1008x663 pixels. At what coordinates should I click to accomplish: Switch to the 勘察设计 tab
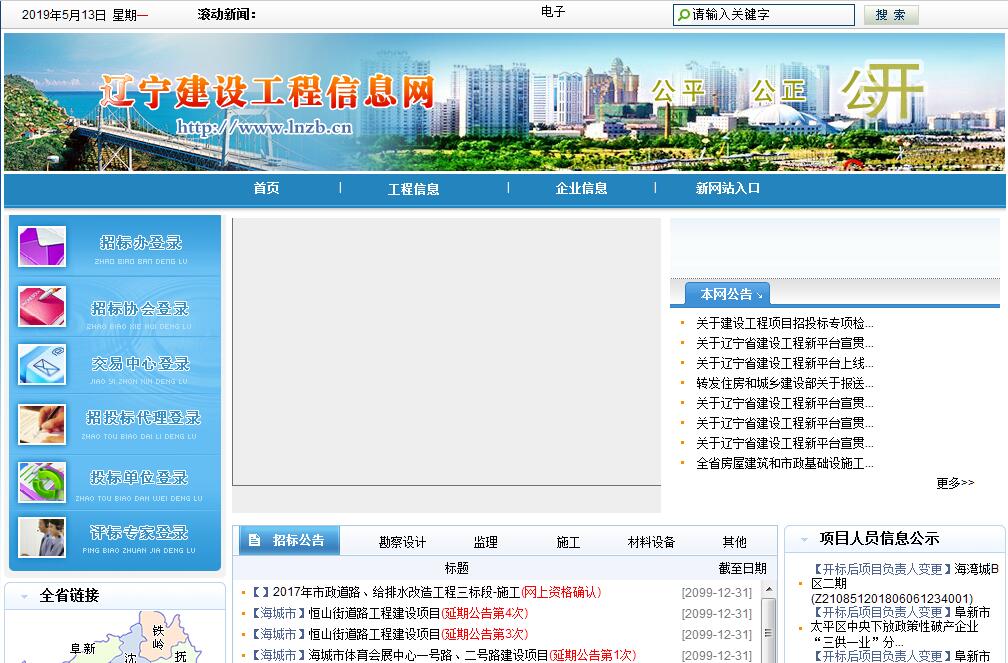pyautogui.click(x=402, y=542)
